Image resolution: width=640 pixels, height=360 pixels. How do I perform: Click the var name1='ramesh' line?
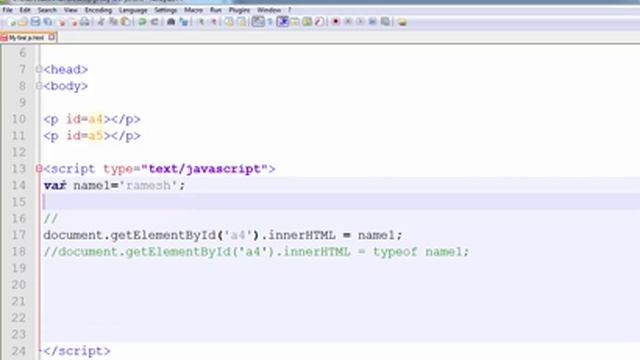[x=114, y=185]
